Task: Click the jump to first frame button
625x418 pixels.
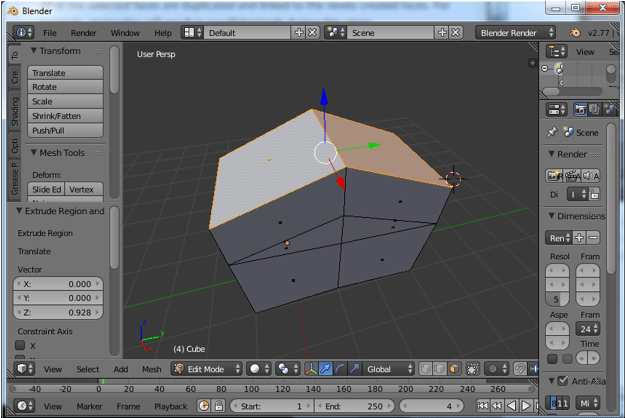Action: point(485,406)
